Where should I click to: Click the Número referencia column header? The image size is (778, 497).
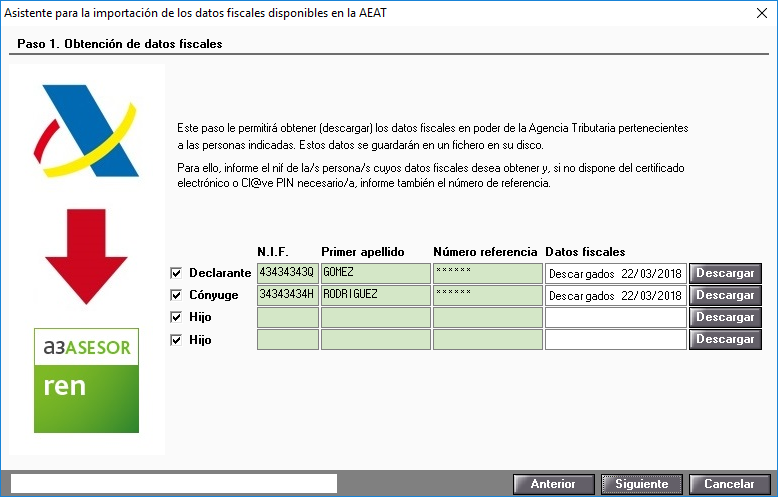(x=485, y=252)
